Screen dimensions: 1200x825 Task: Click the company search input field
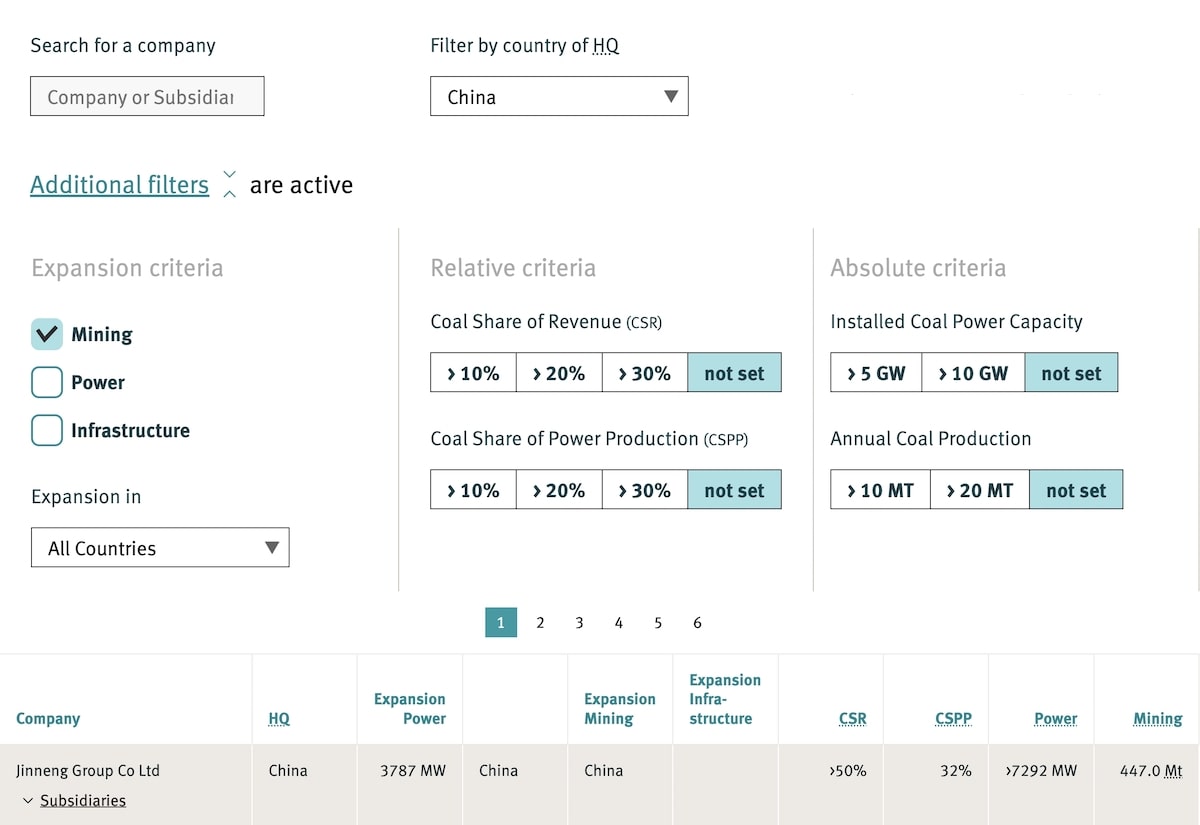pos(147,97)
